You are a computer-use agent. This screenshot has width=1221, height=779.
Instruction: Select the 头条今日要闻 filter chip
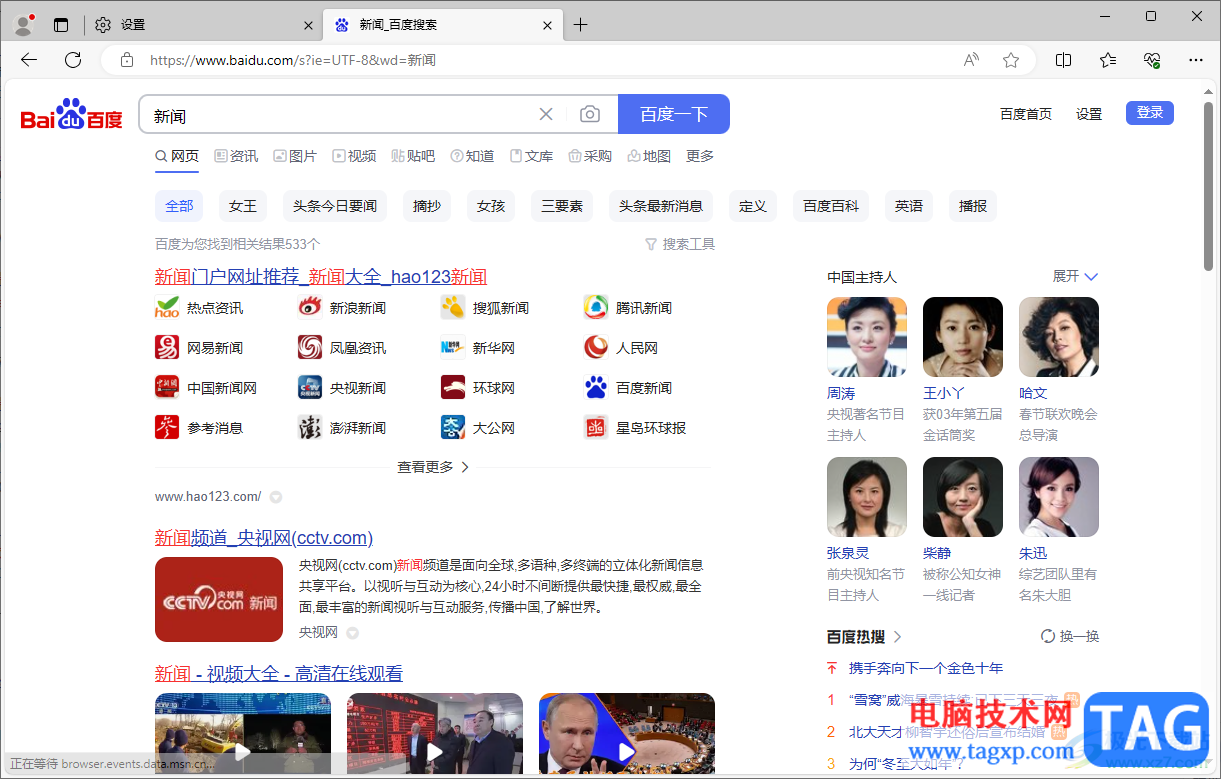click(335, 206)
